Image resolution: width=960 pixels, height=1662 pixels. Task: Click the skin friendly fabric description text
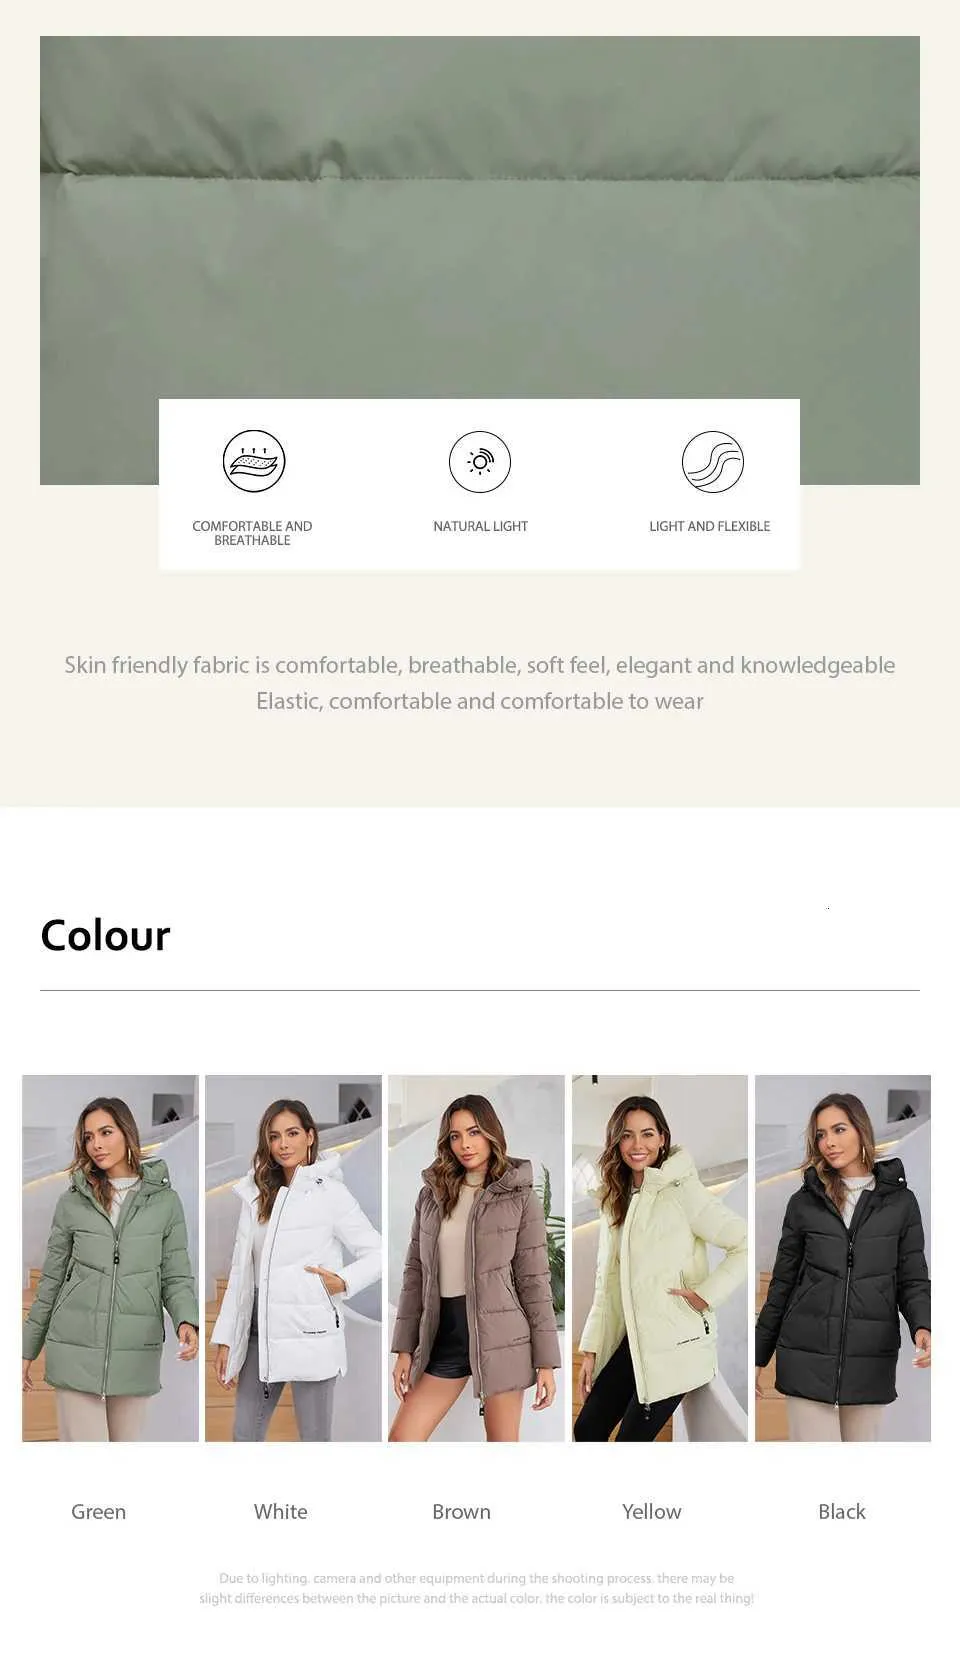480,683
